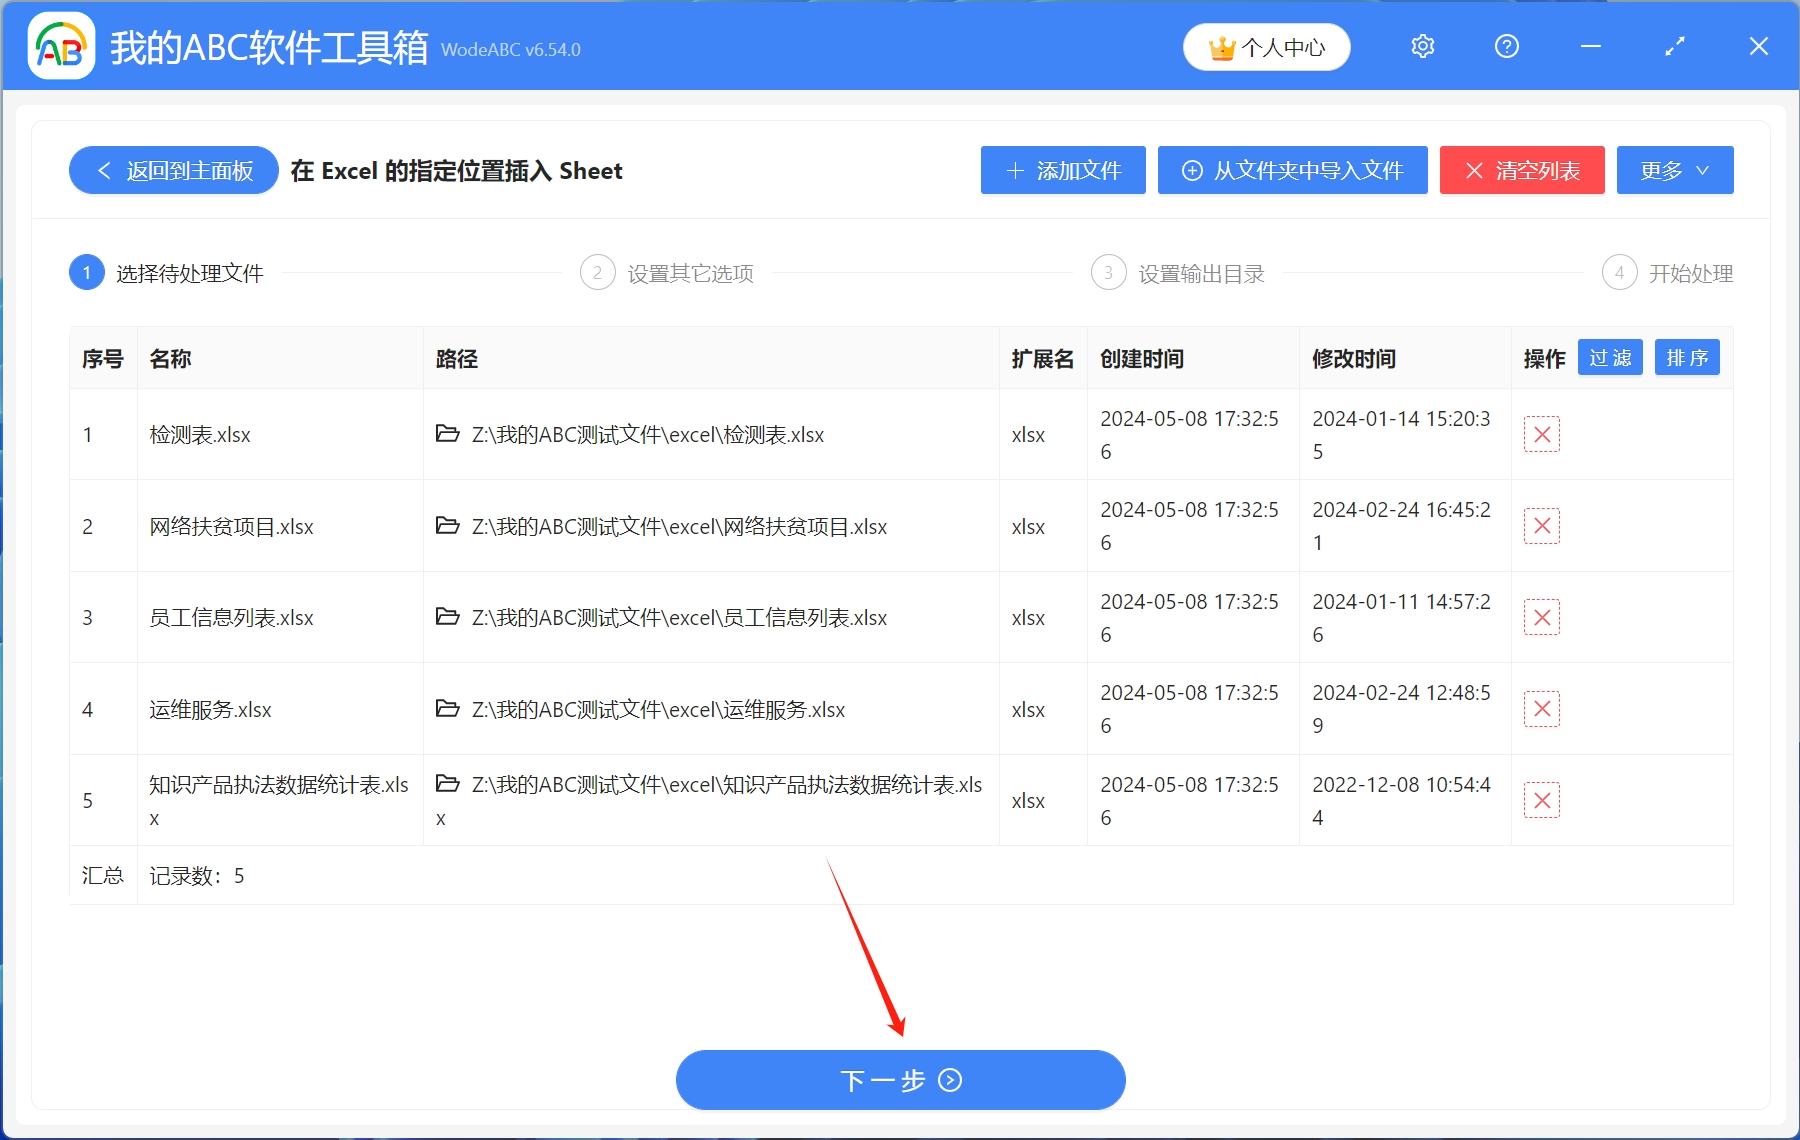Remove 检测表.xlsx with its red X

[x=1542, y=435]
